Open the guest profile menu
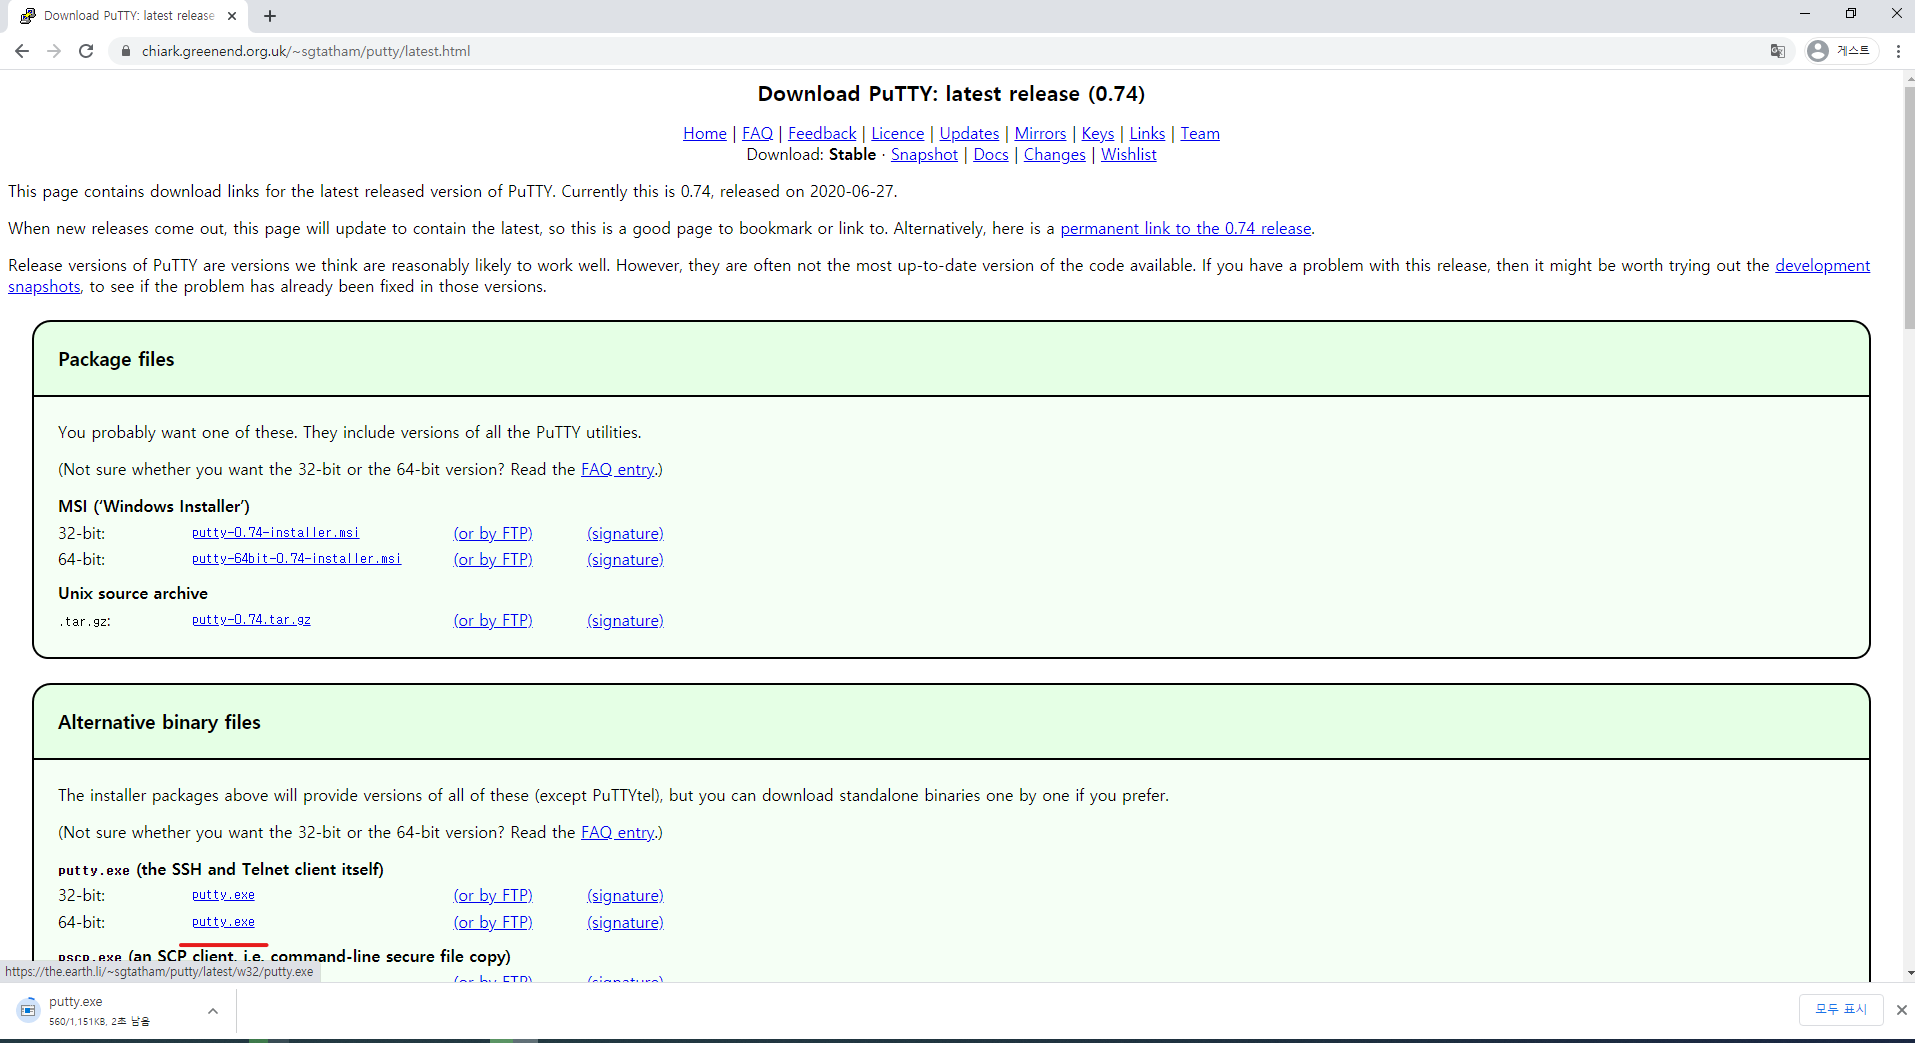This screenshot has height=1043, width=1915. click(1841, 51)
